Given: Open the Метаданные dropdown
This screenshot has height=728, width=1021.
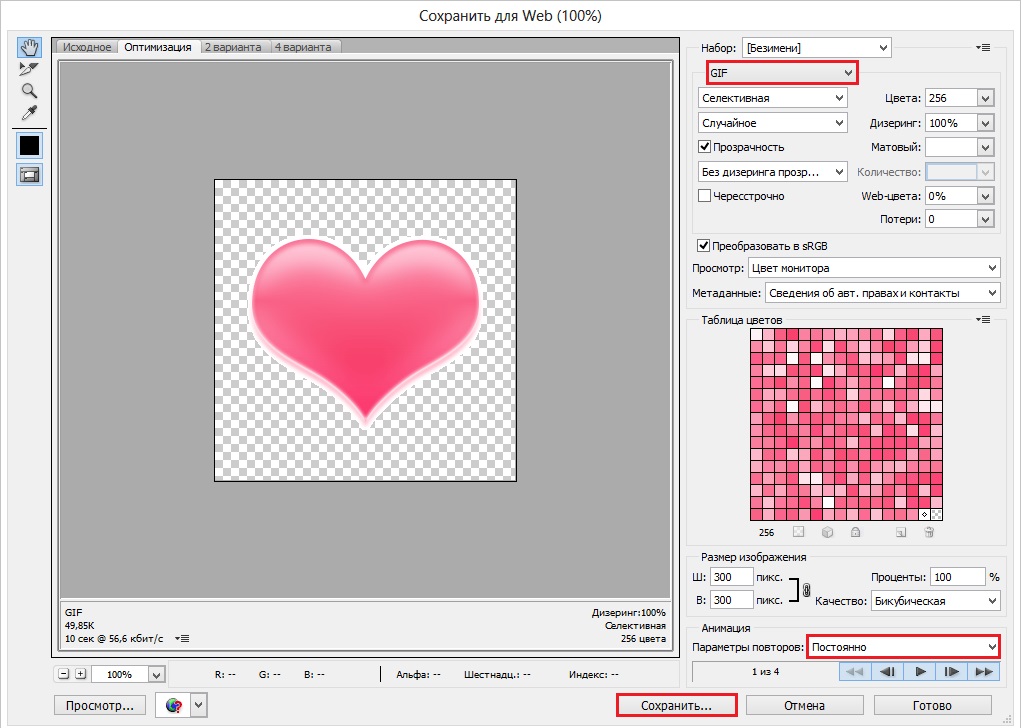Looking at the screenshot, I should (882, 292).
